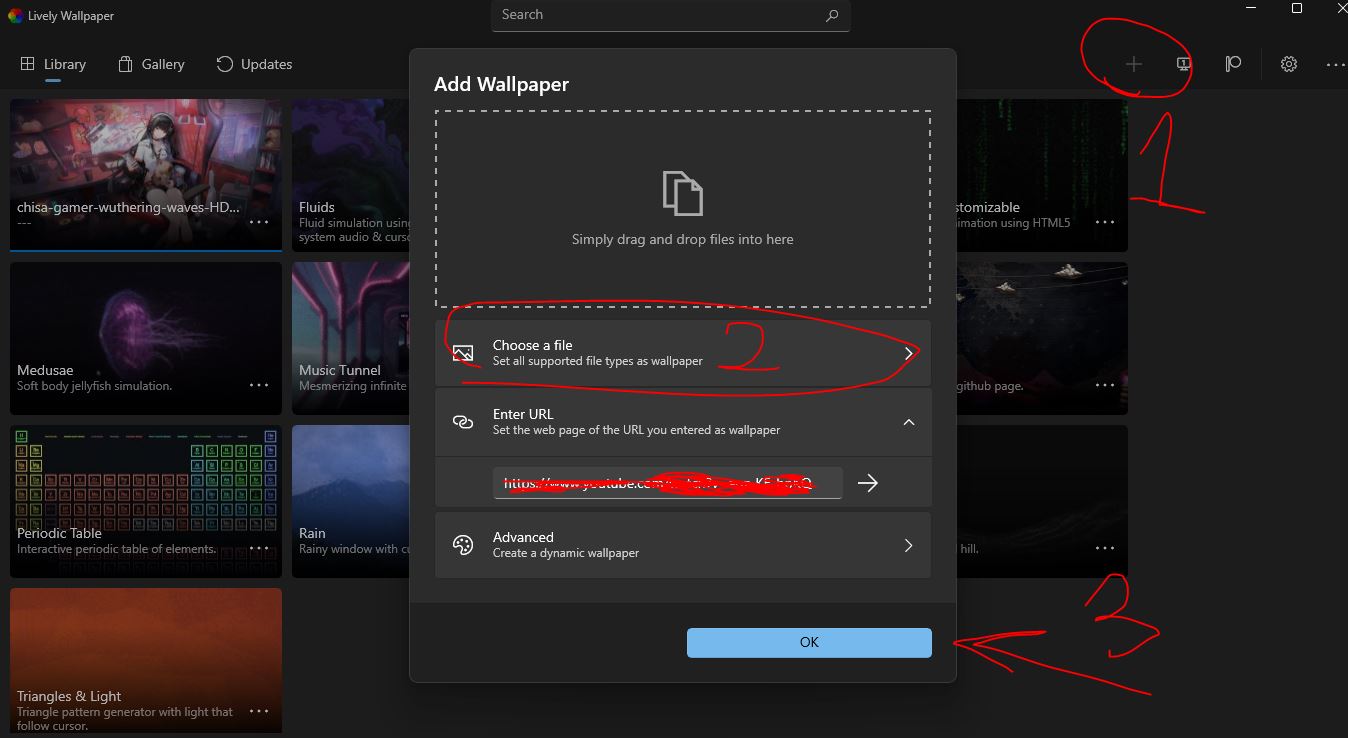Click the Patreon icon in the toolbar
This screenshot has width=1348, height=738.
[x=1233, y=64]
